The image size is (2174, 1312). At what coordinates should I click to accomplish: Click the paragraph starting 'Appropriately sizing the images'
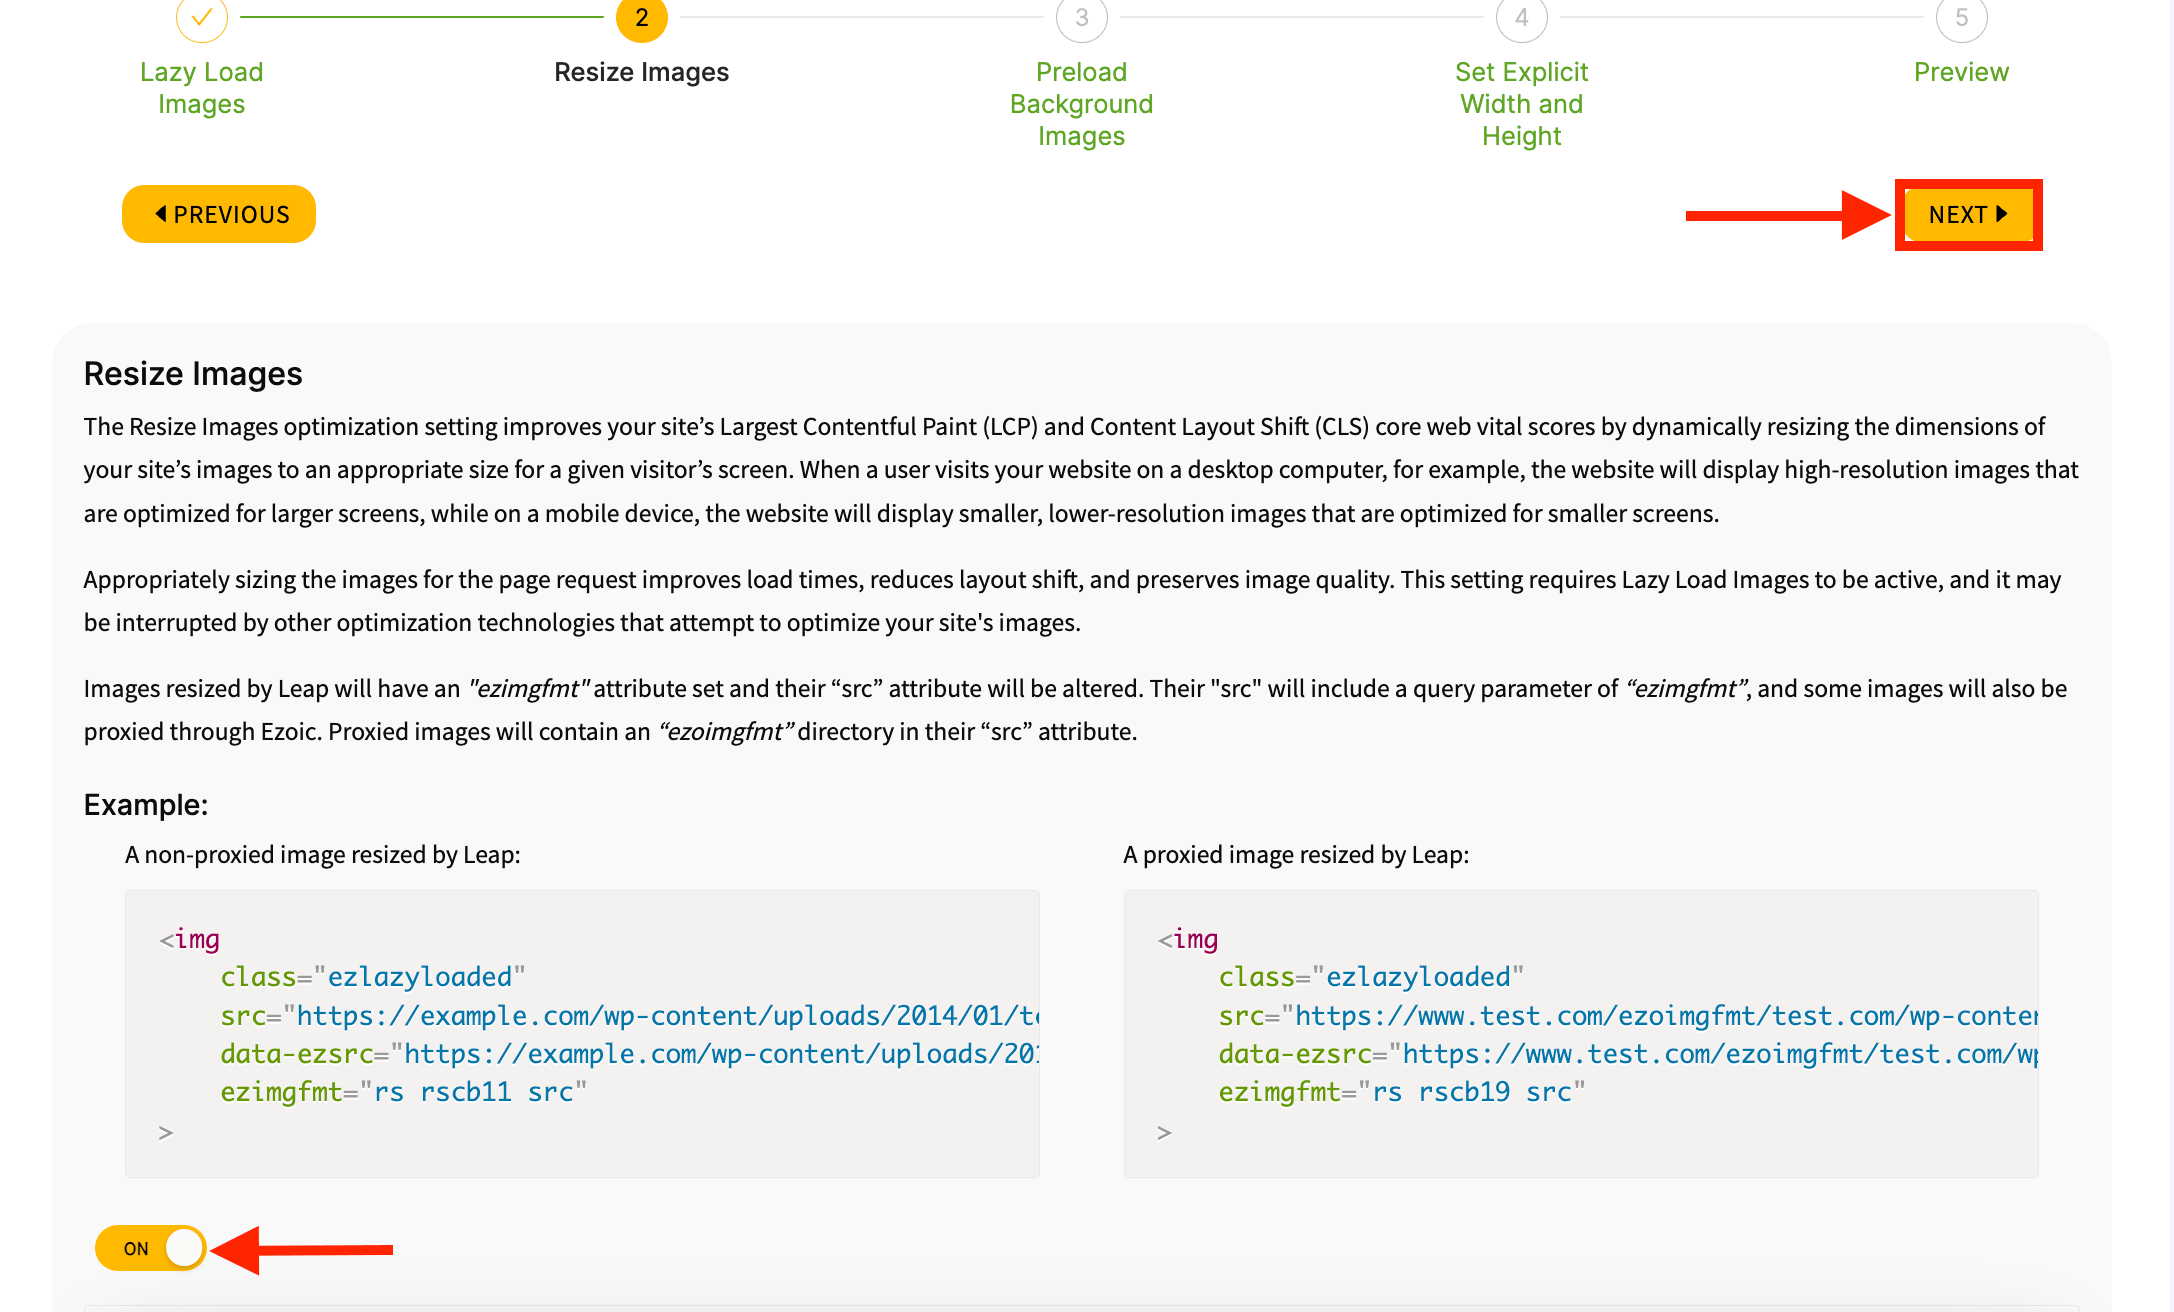coord(1072,601)
